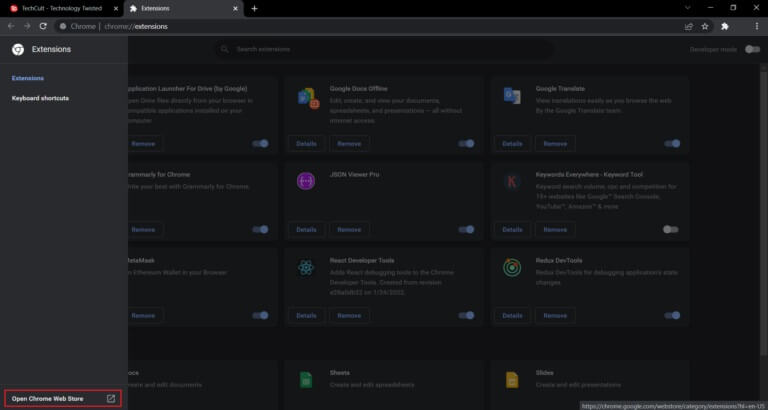This screenshot has height=410, width=768.
Task: Click the Sheets app icon
Action: (x=306, y=380)
